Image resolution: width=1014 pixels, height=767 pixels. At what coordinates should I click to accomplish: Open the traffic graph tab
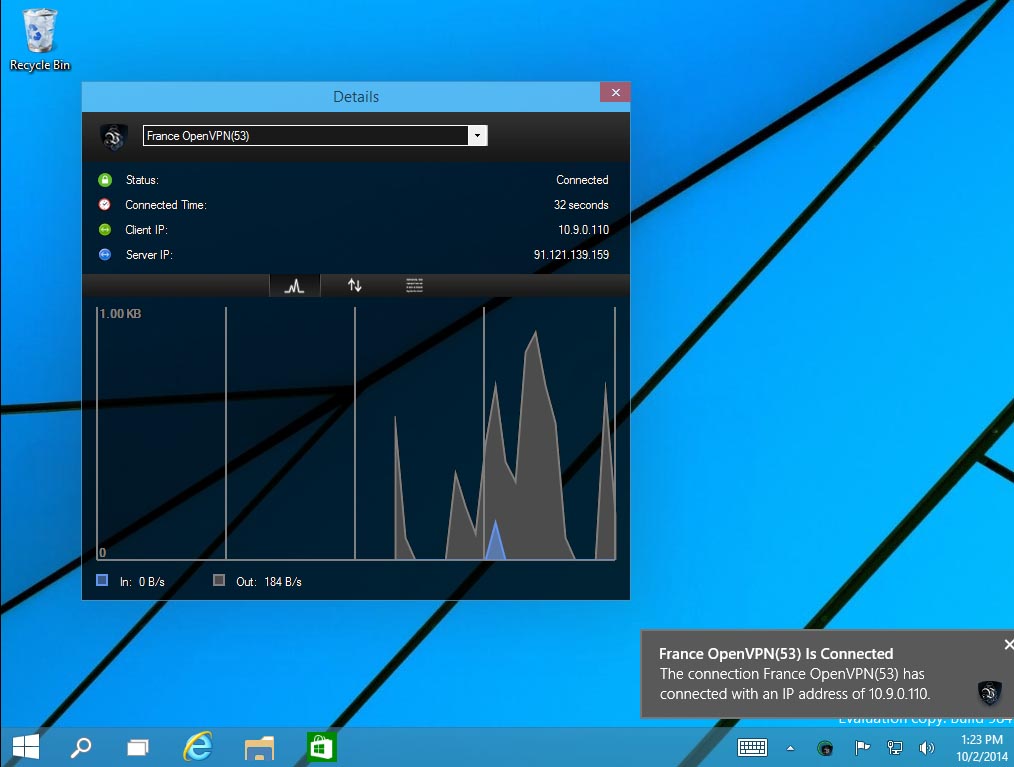[x=294, y=285]
